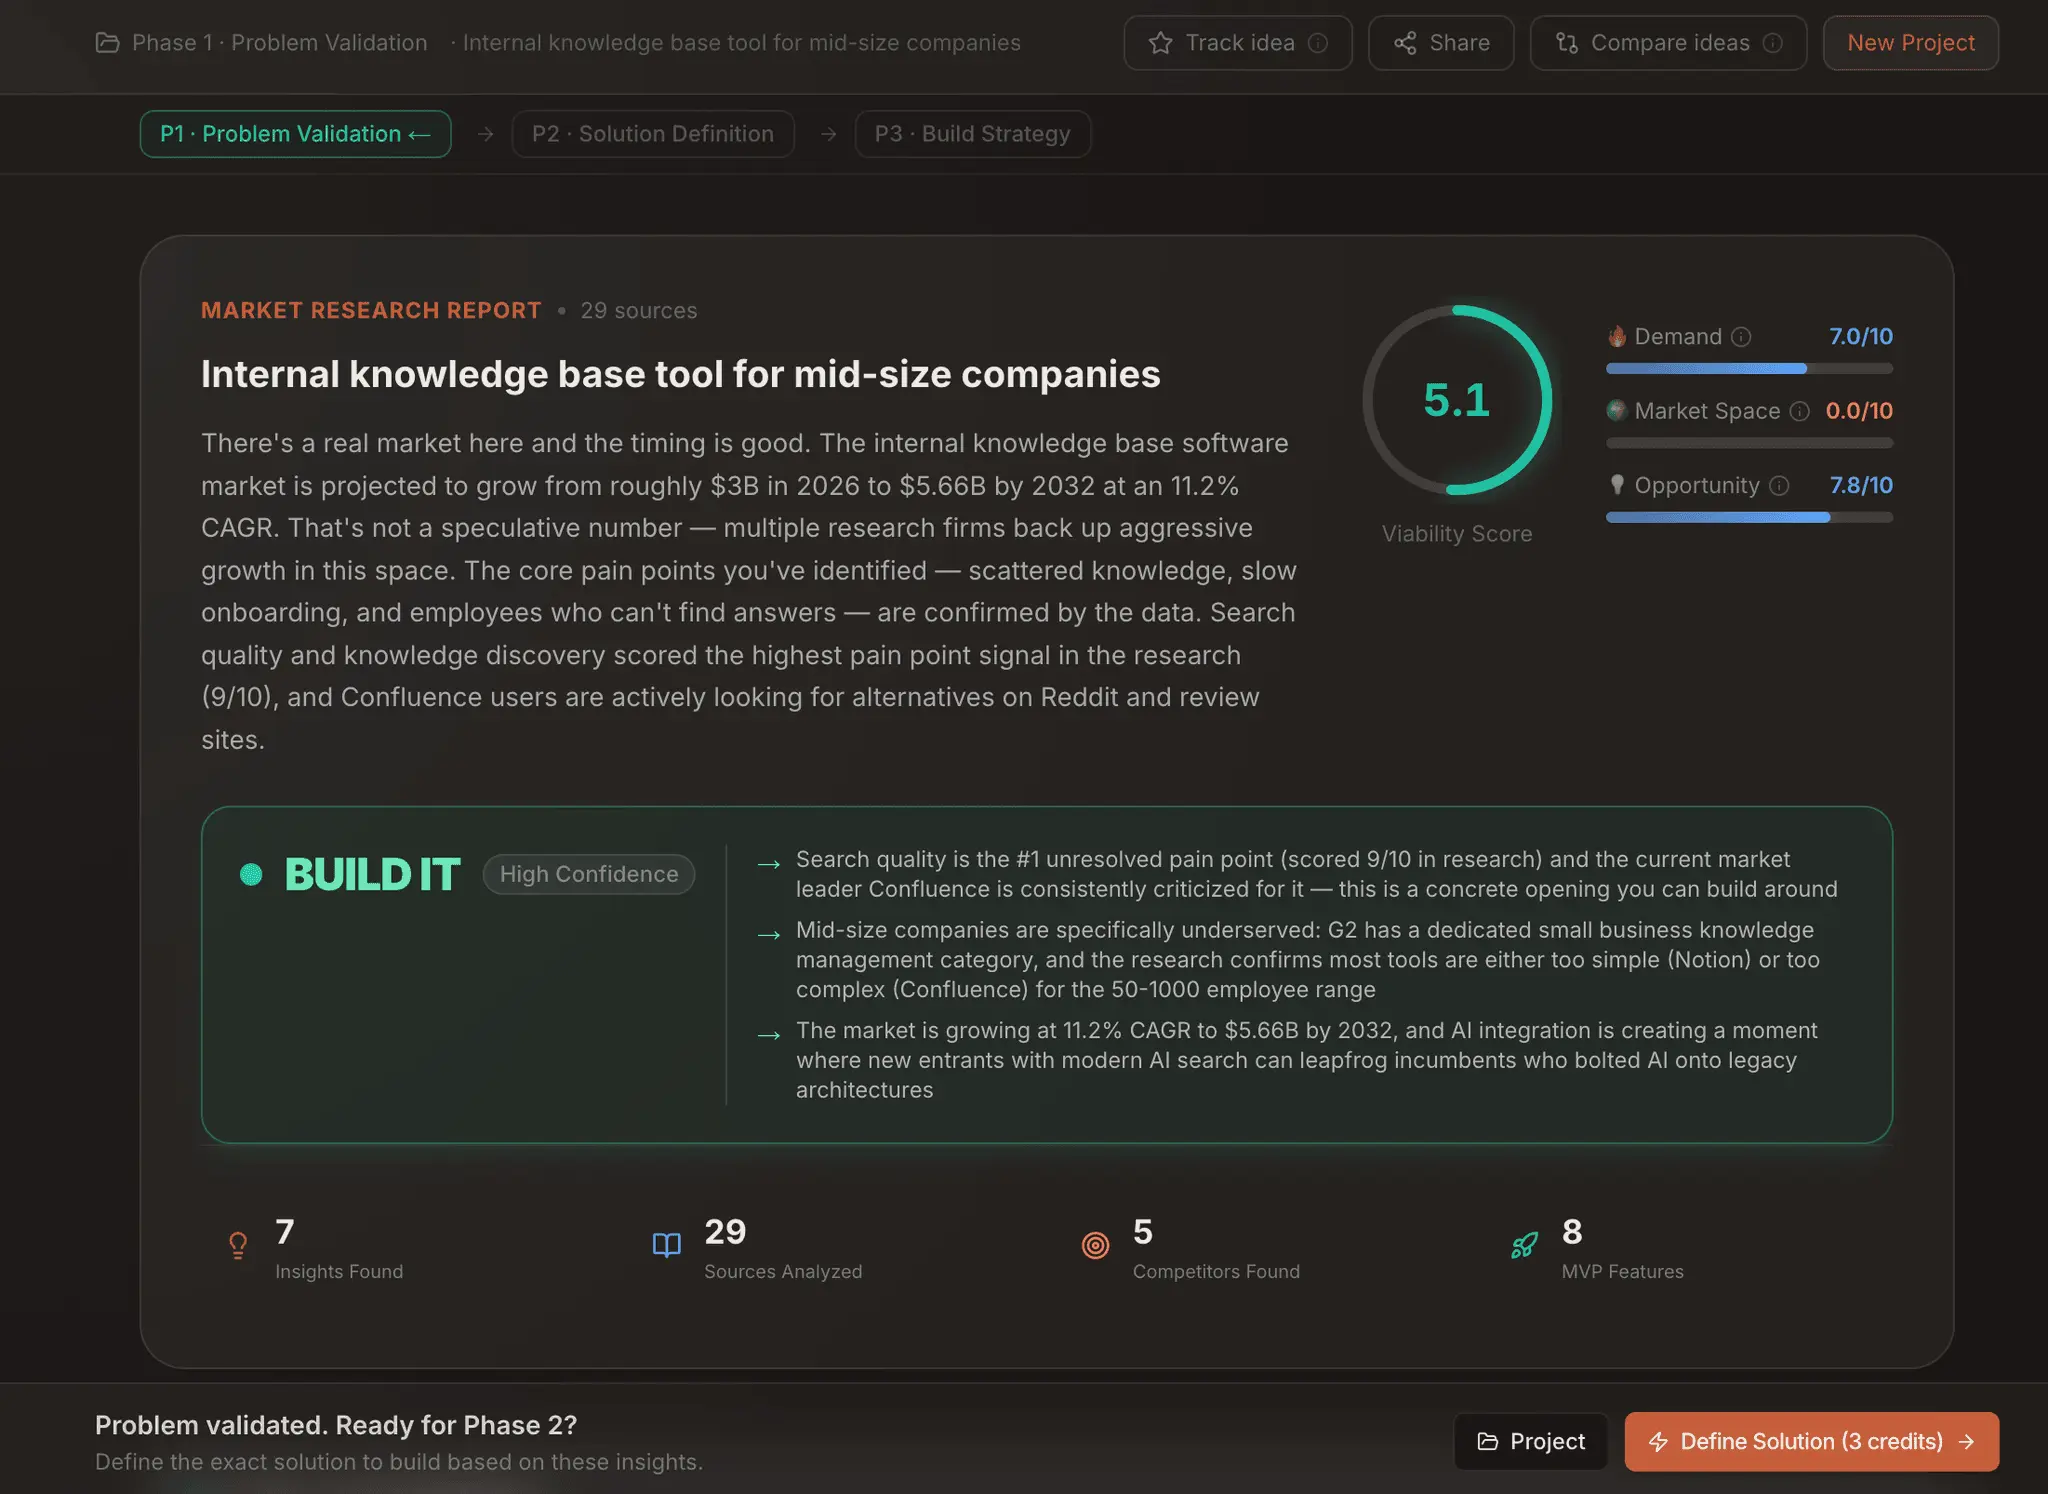Click the 7.8/10 Opportunity value
2048x1494 pixels.
pos(1861,485)
